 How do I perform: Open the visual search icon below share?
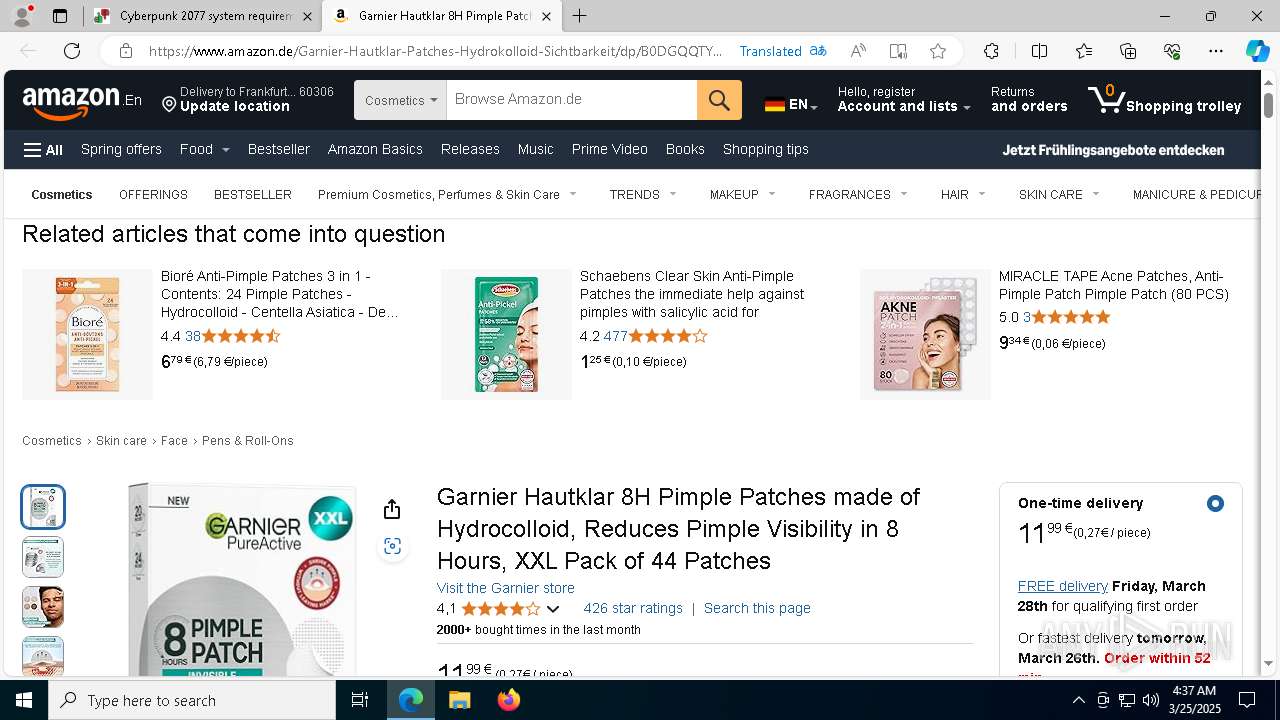(x=392, y=546)
